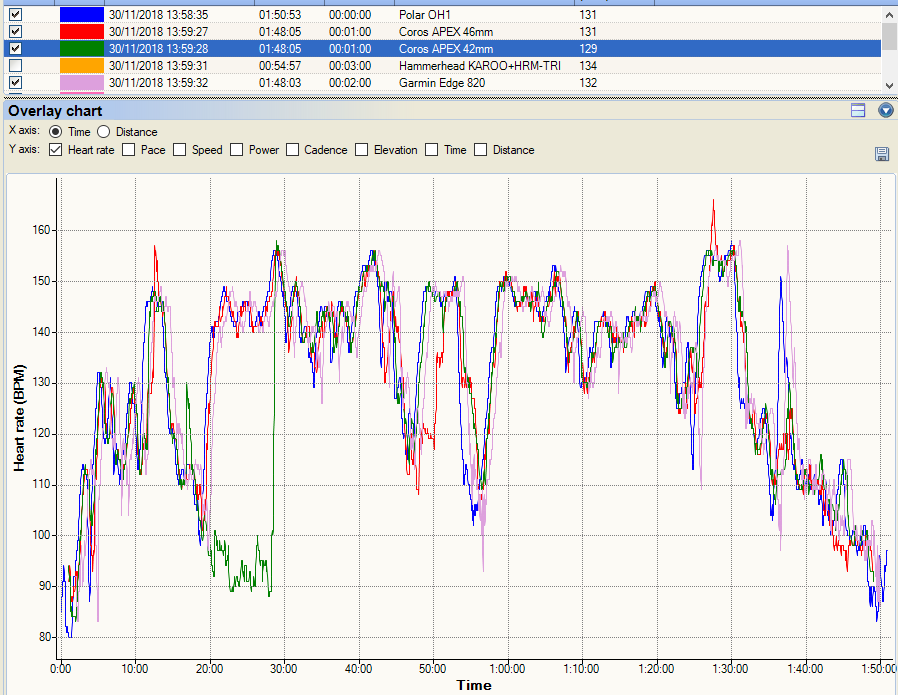
Task: Click the red color swatch for Coros APEX 46mm
Action: point(82,31)
